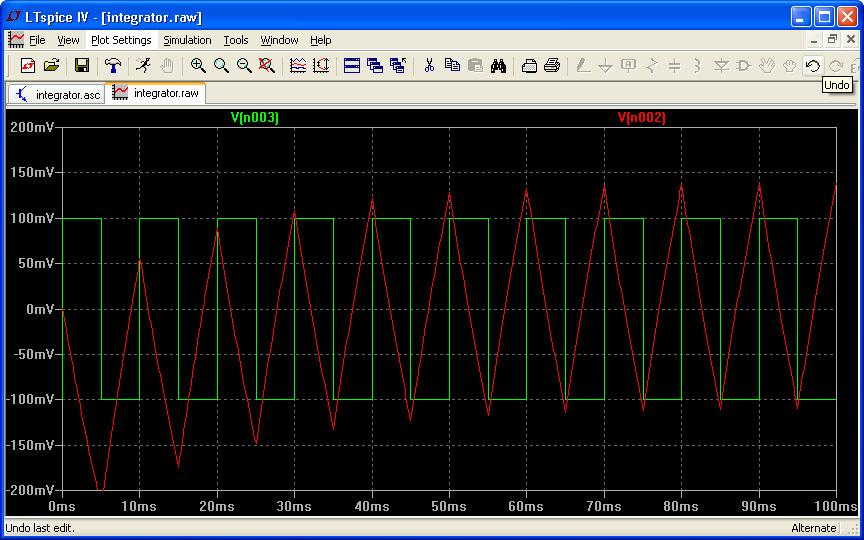Click the -200mV vertical axis label
Screen dimensions: 864x540
(30, 490)
